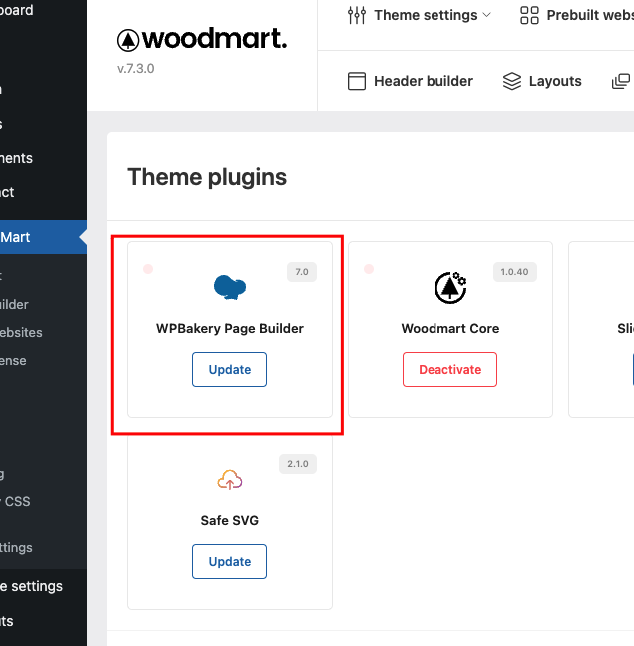Update the Safe SVG plugin
This screenshot has height=646, width=634.
point(229,562)
